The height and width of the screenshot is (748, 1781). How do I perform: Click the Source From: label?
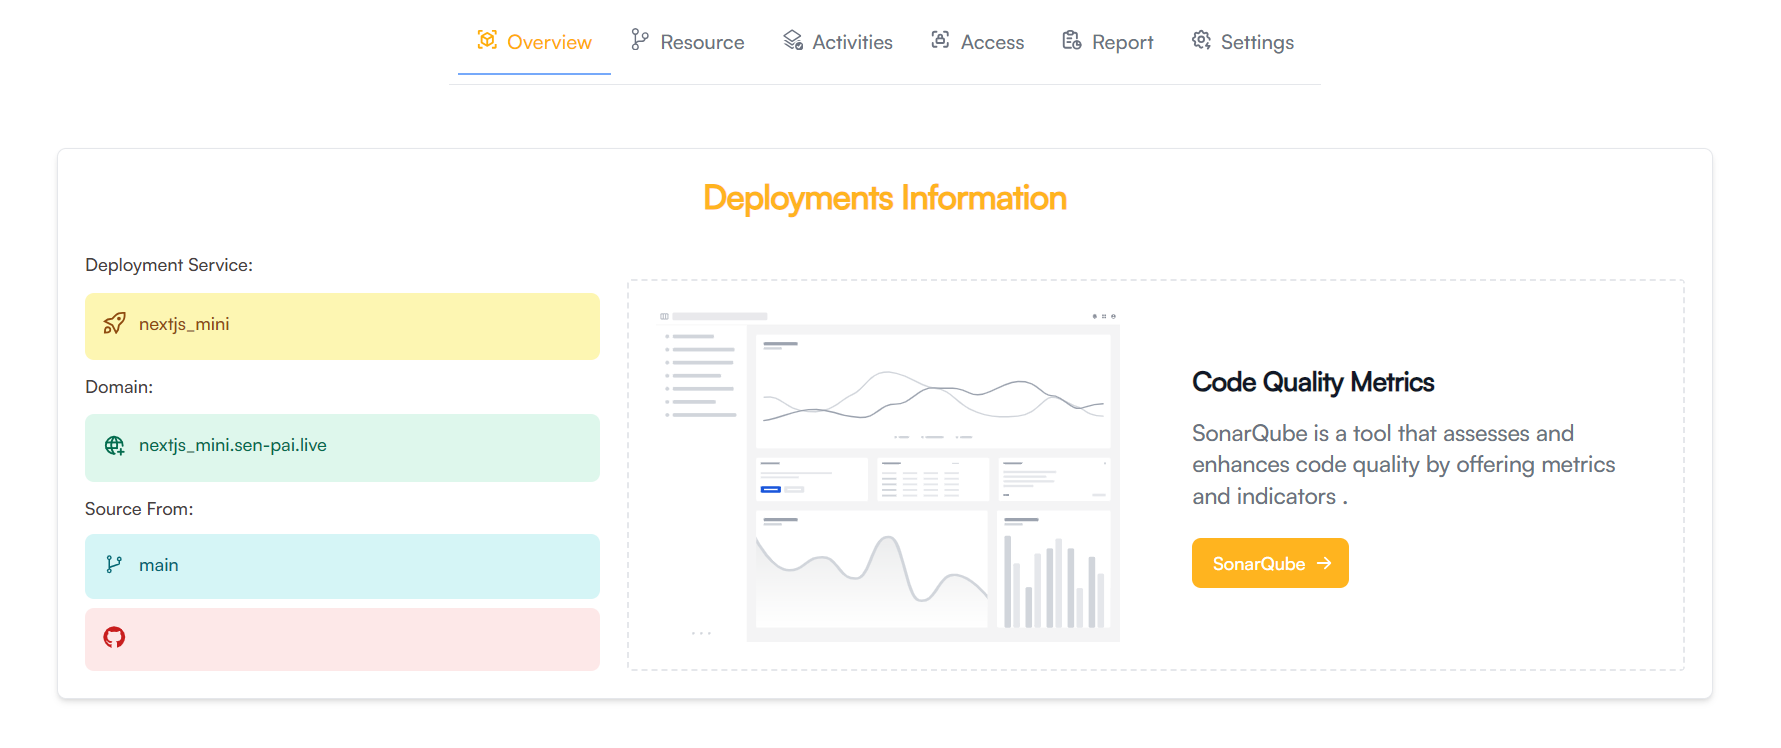coord(139,509)
